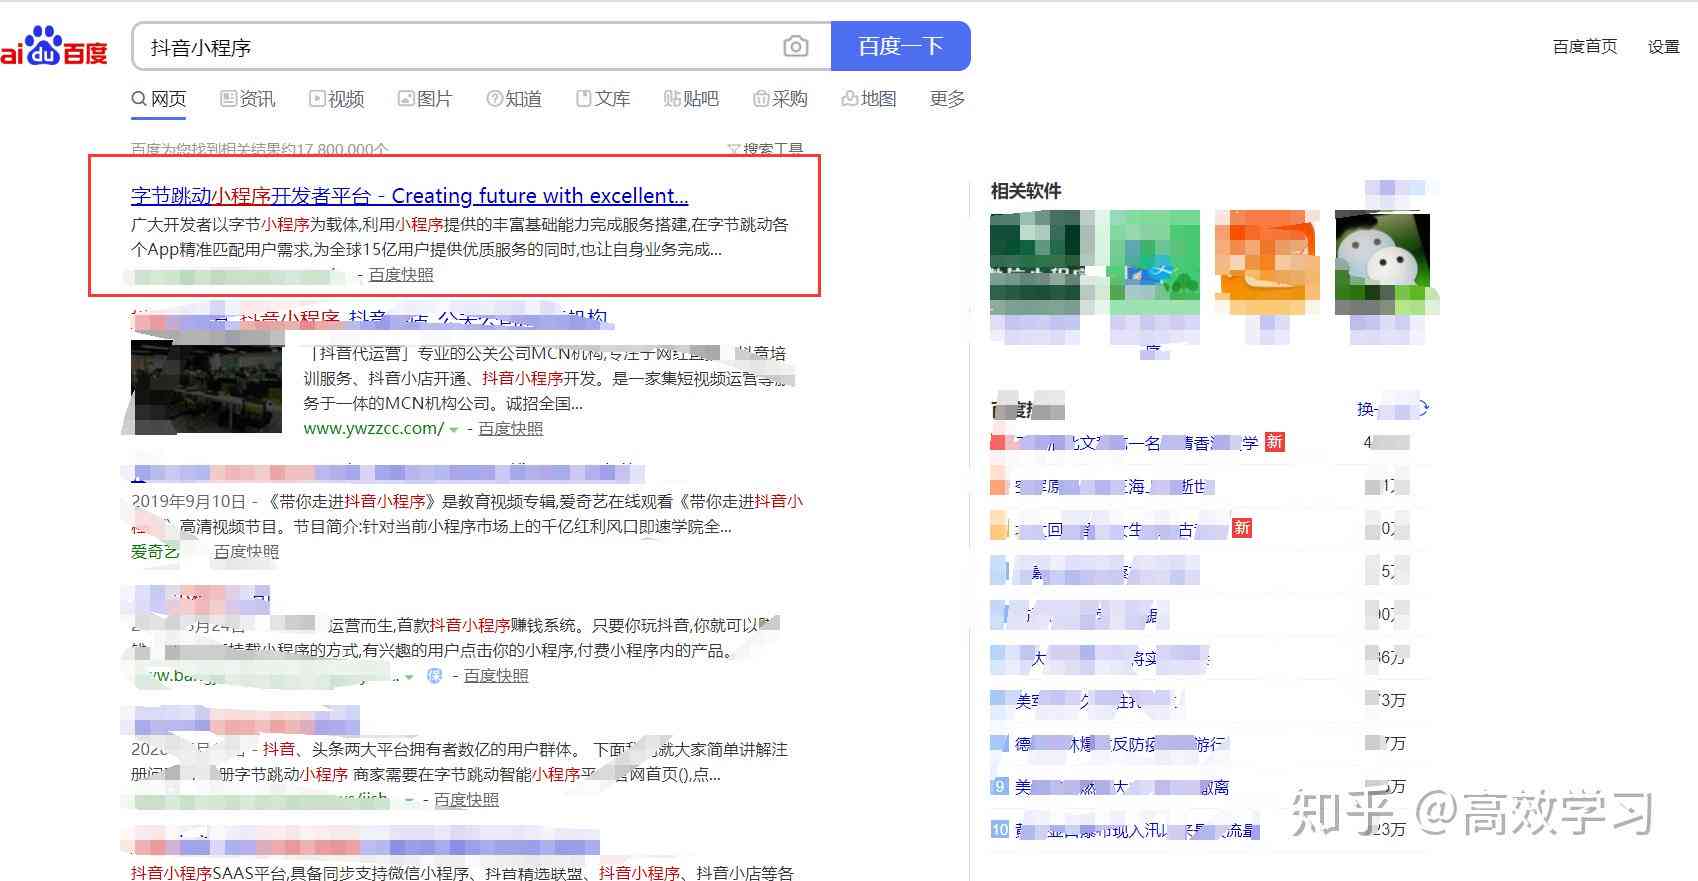
Task: Open 搜索工具 filter
Action: tap(765, 149)
